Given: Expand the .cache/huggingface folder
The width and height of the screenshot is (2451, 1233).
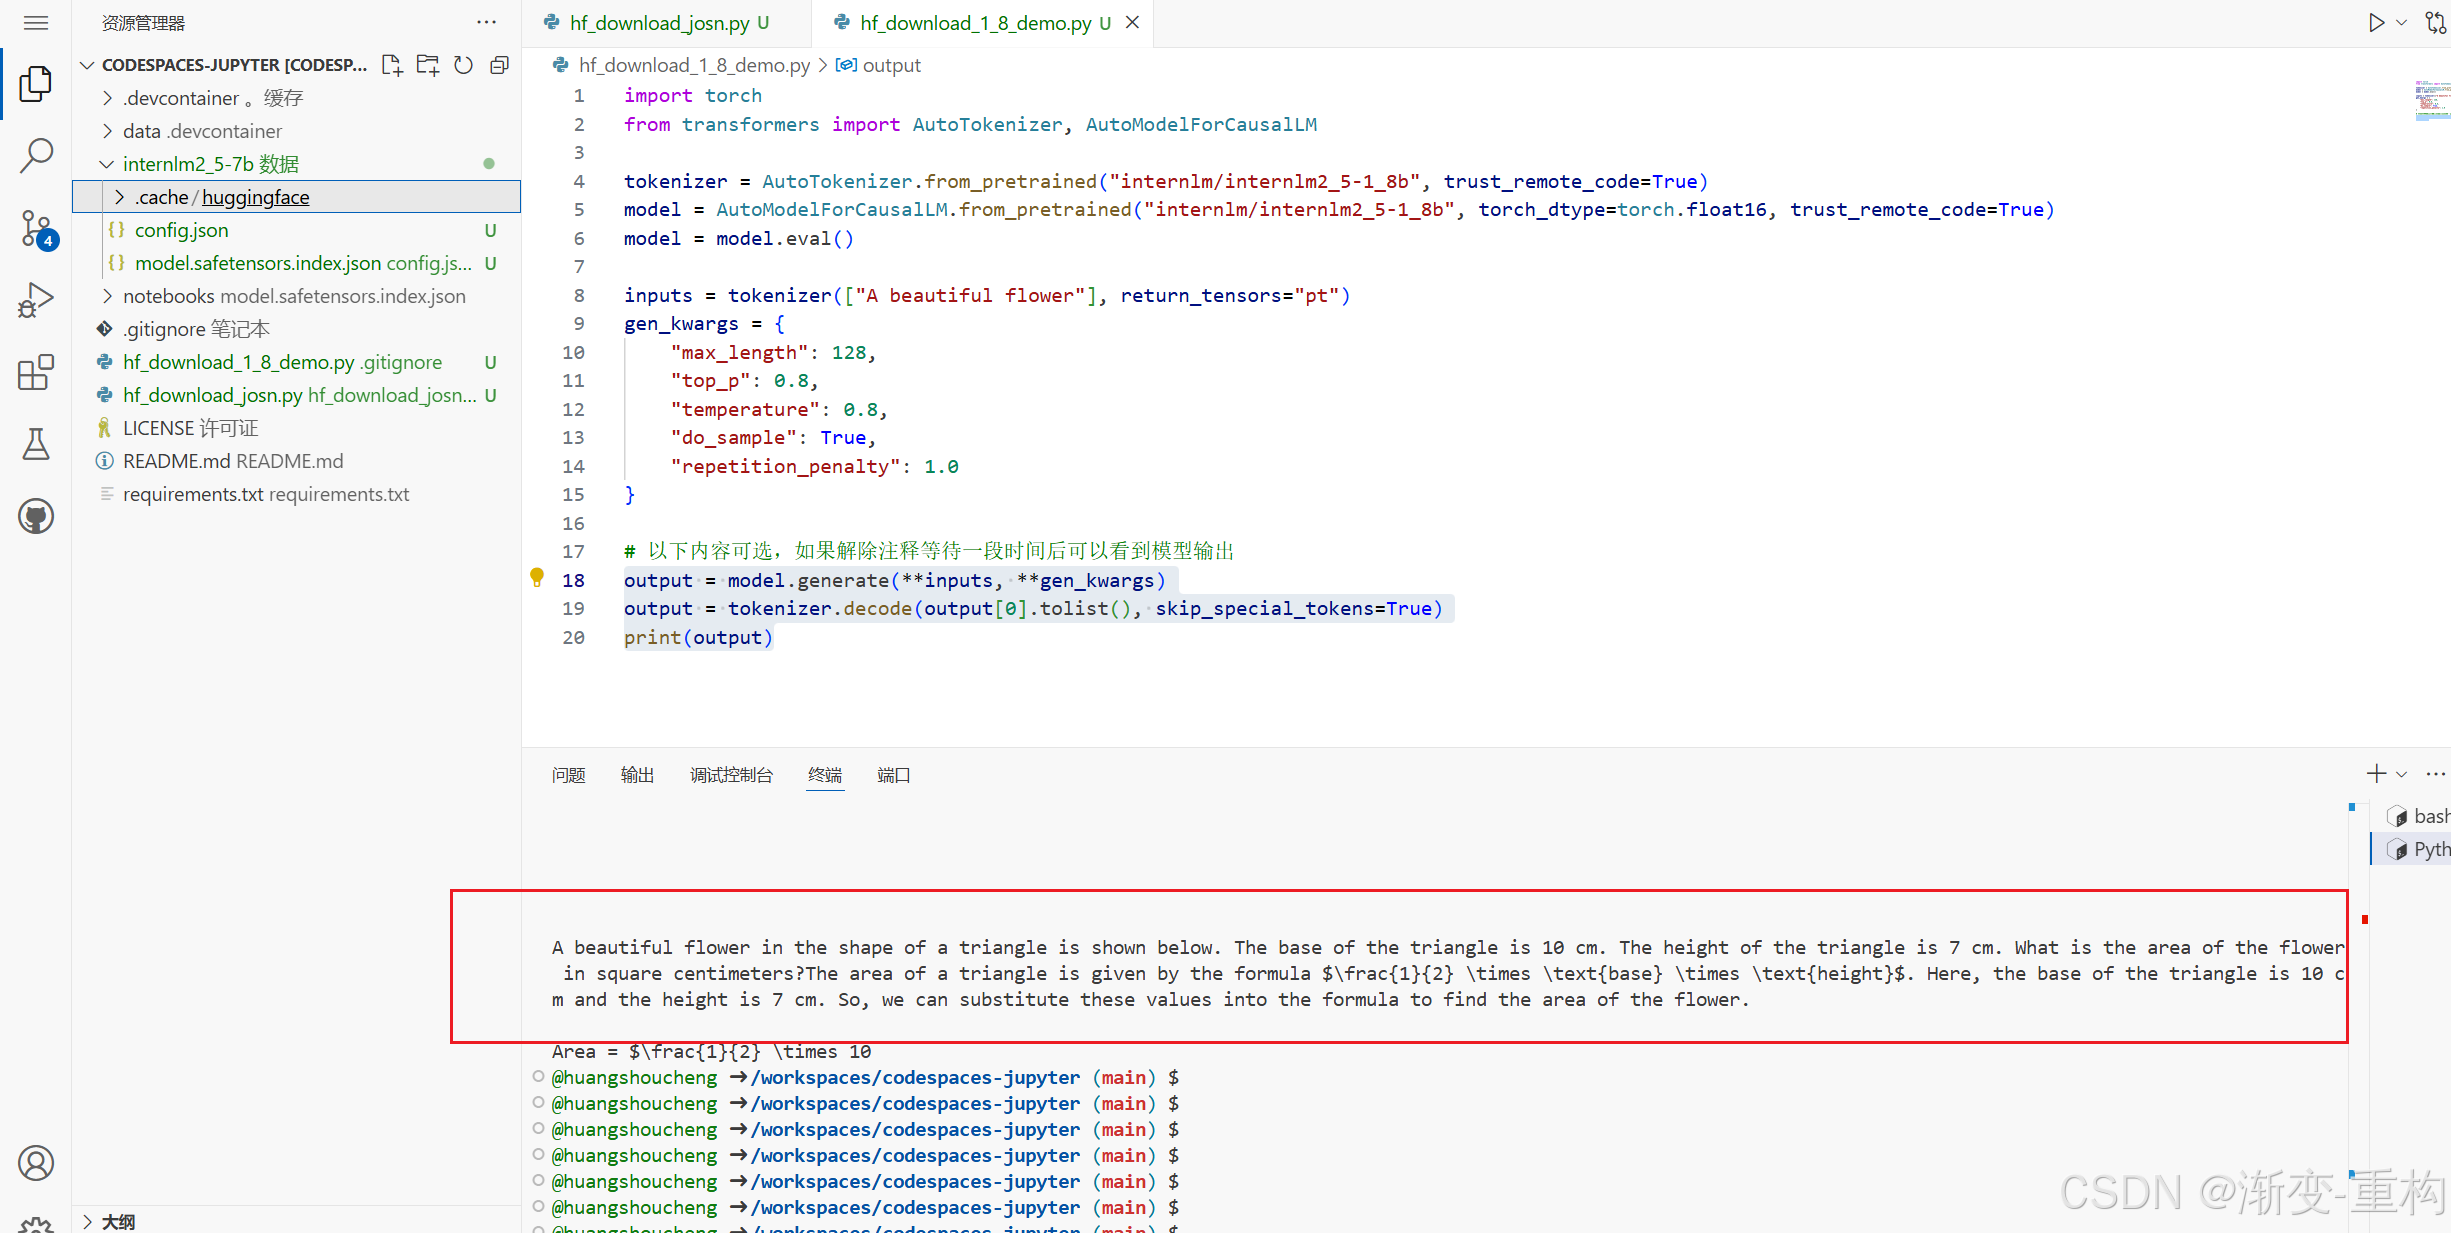Looking at the screenshot, I should [119, 197].
